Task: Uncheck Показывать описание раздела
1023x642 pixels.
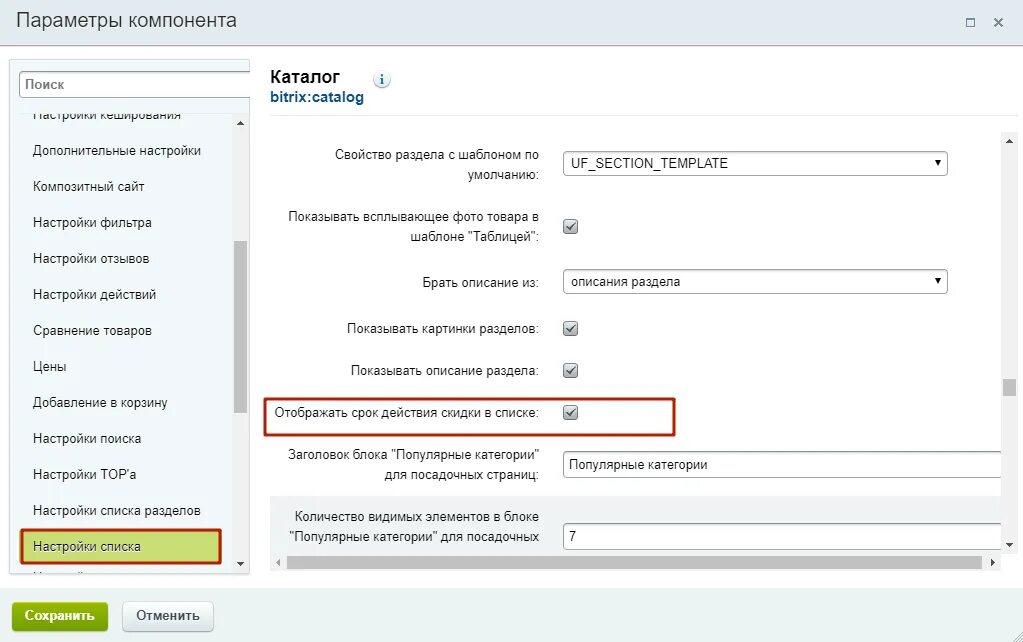Action: click(570, 371)
